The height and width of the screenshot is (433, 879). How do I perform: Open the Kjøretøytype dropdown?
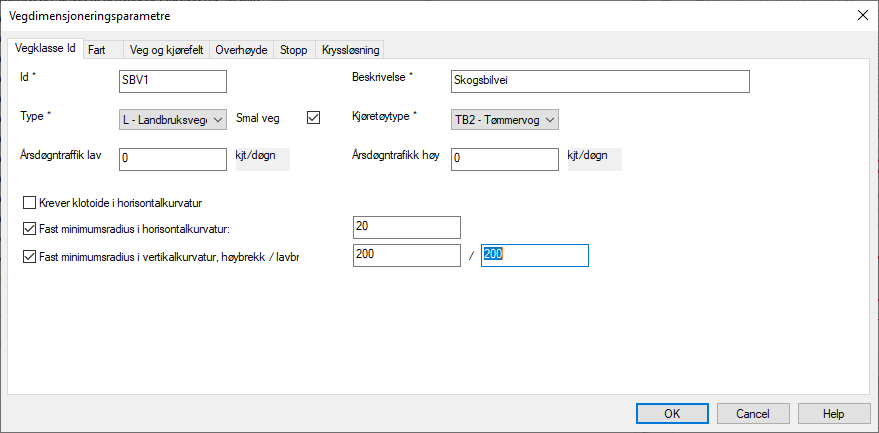pos(504,120)
